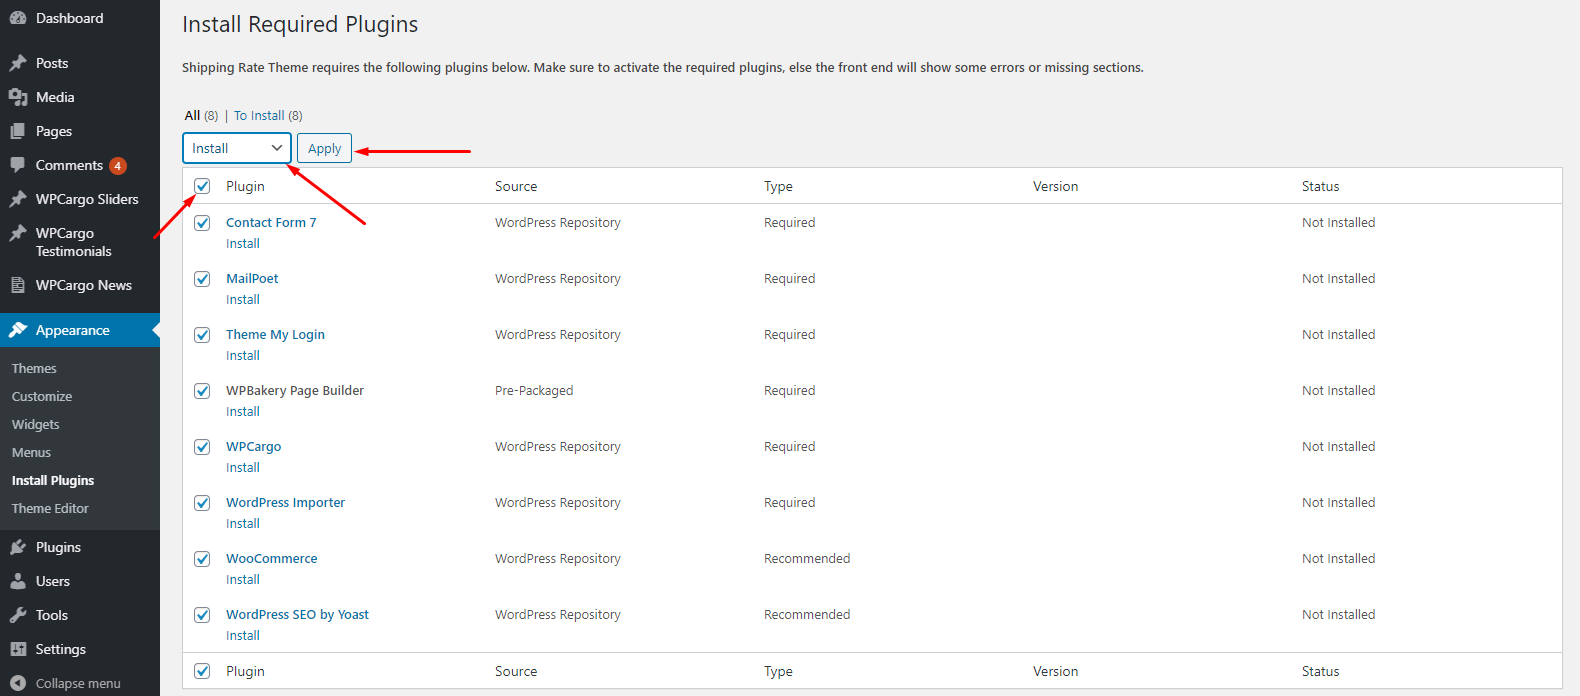Viewport: 1580px width, 696px height.
Task: Open the Users menu
Action: coord(53,581)
